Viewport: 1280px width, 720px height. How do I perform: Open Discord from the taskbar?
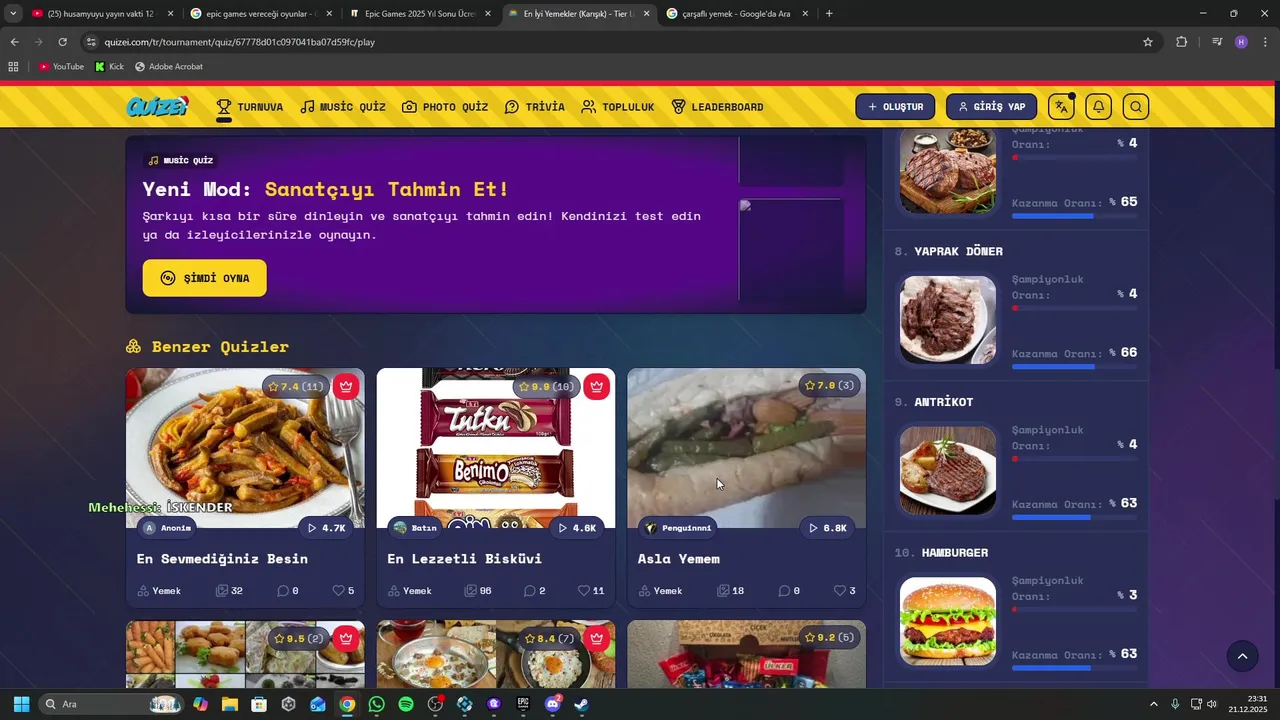coord(553,704)
